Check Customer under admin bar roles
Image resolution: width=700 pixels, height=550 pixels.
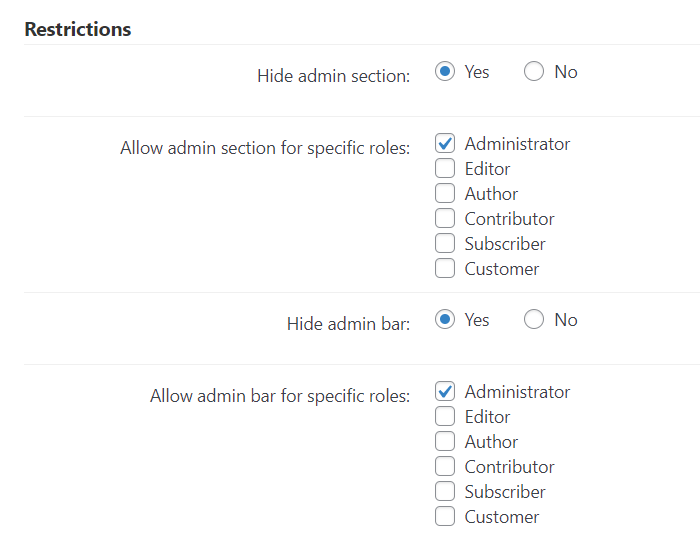click(x=446, y=517)
